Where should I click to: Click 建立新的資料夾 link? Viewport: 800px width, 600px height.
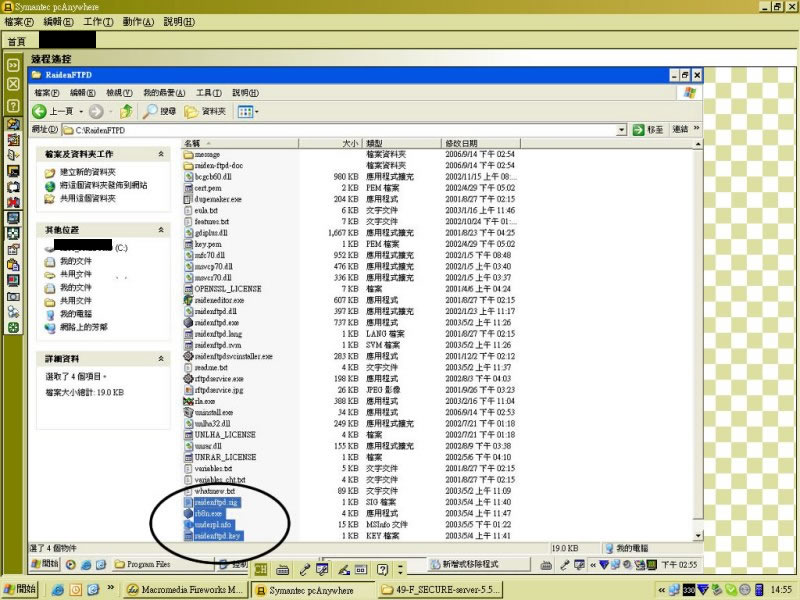coord(87,172)
